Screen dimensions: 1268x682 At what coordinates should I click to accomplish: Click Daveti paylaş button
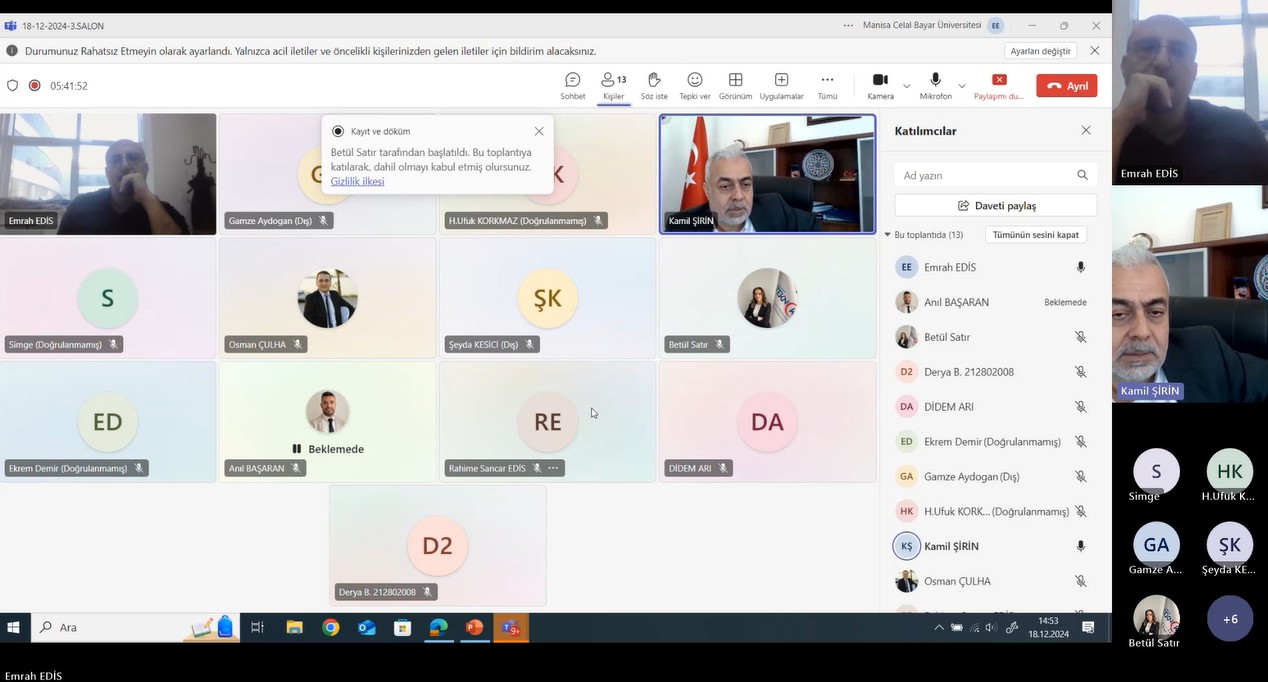tap(995, 205)
